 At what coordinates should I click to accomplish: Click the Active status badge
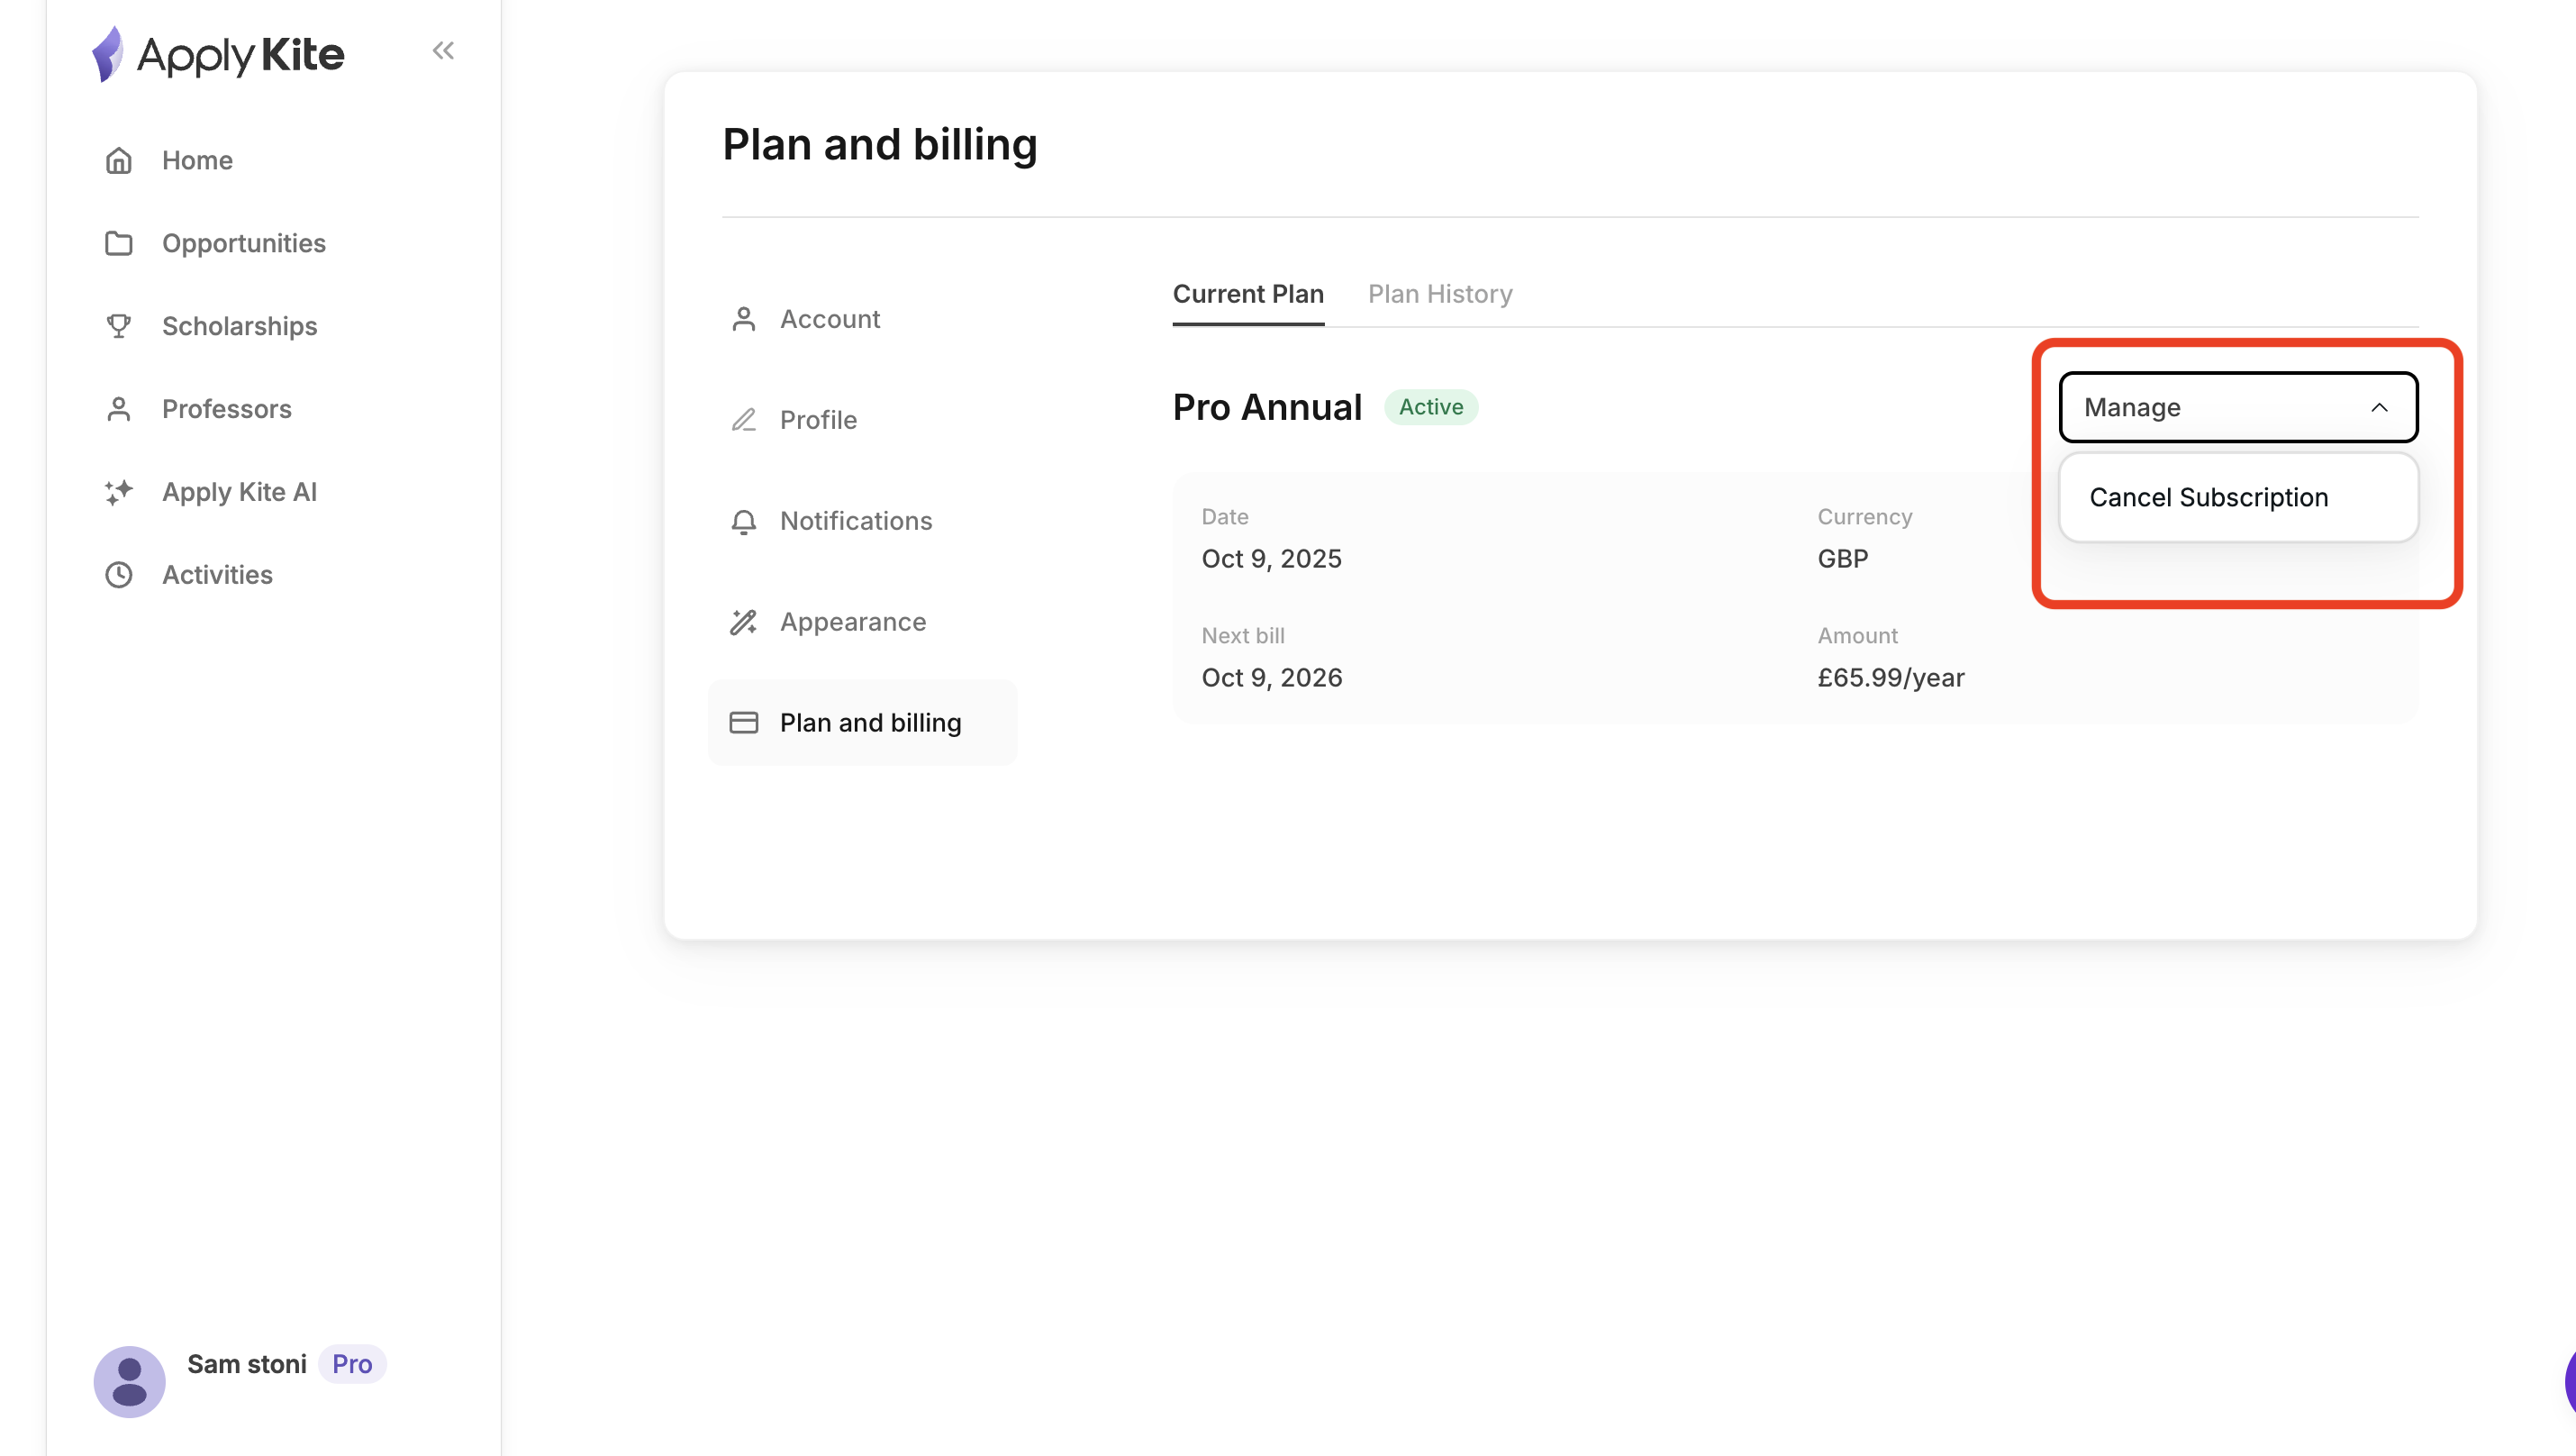pos(1431,407)
